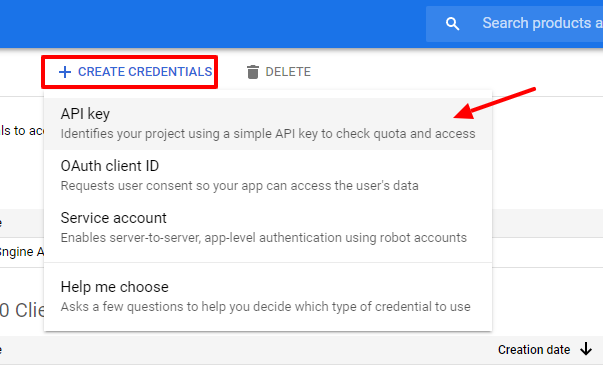Click the Delete button label
The height and width of the screenshot is (365, 603).
click(x=288, y=72)
